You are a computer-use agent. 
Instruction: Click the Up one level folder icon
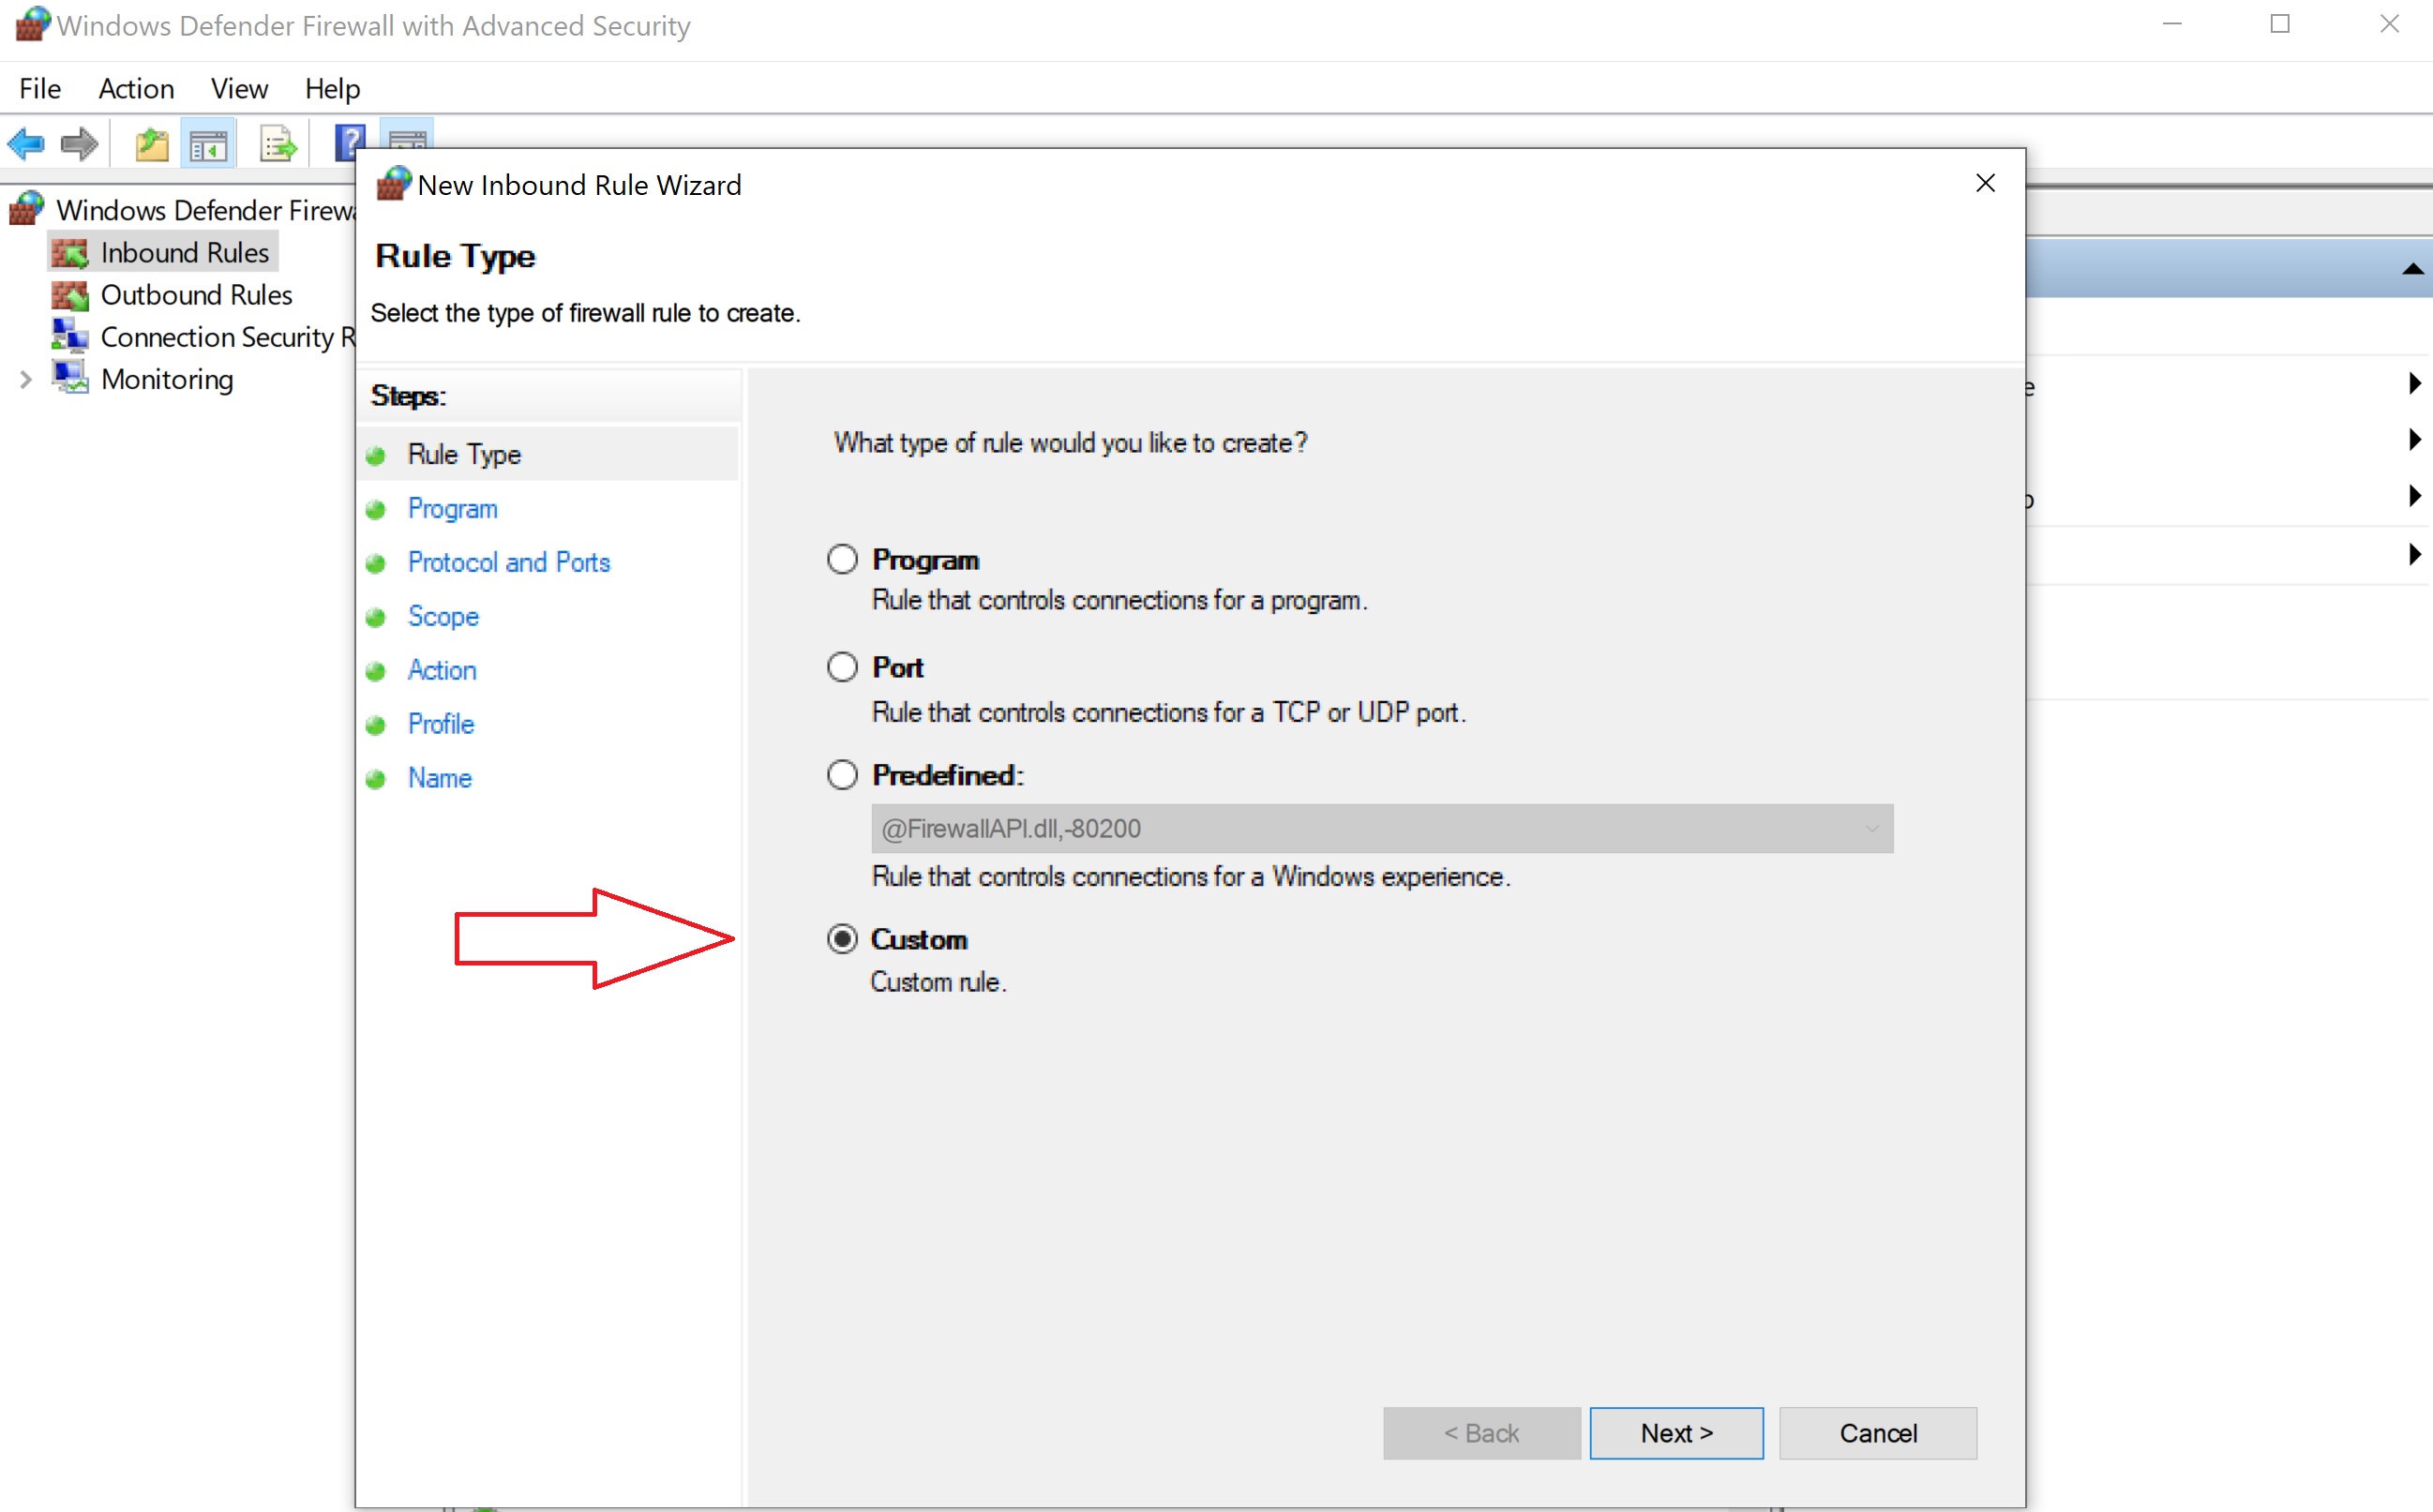tap(152, 145)
